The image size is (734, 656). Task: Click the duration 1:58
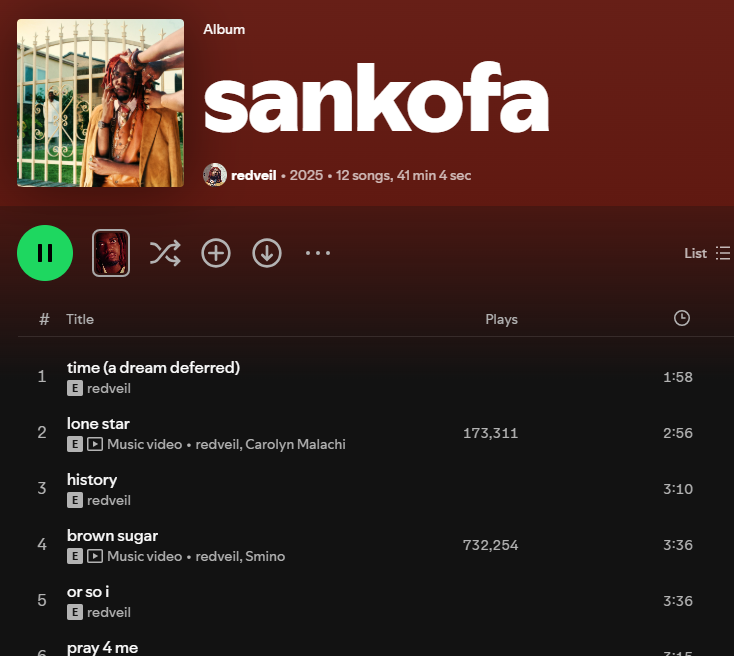point(677,377)
